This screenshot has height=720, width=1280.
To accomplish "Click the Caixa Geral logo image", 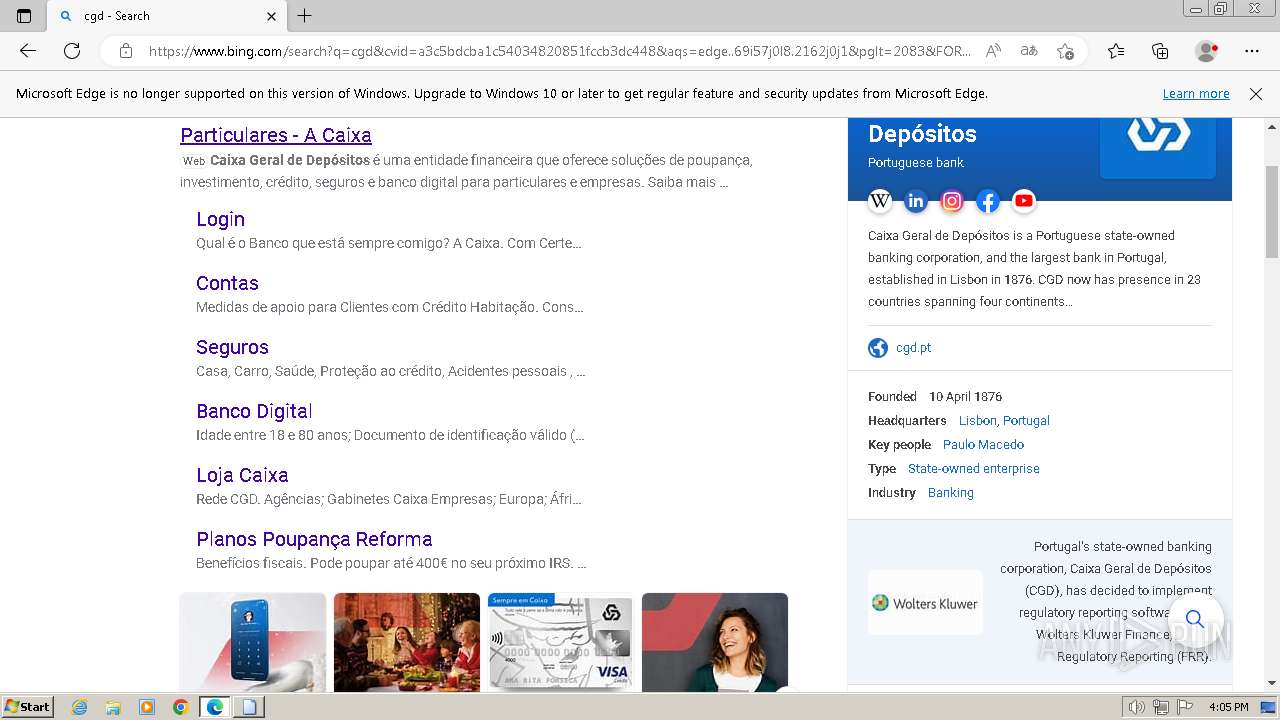I will coord(1158,148).
